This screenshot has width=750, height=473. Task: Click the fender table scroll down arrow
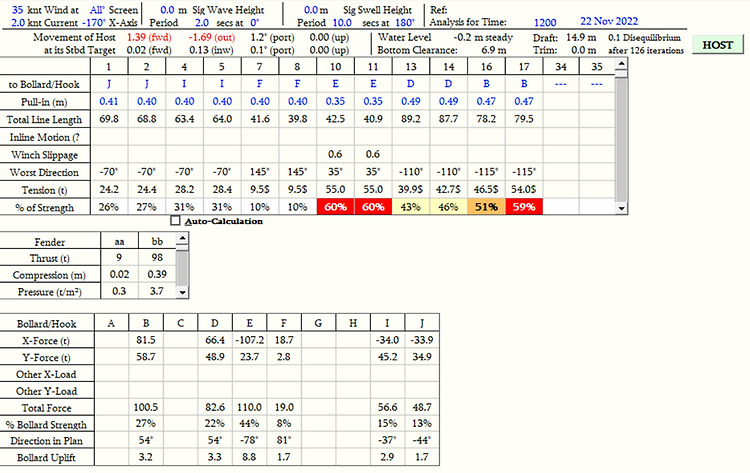[182, 292]
